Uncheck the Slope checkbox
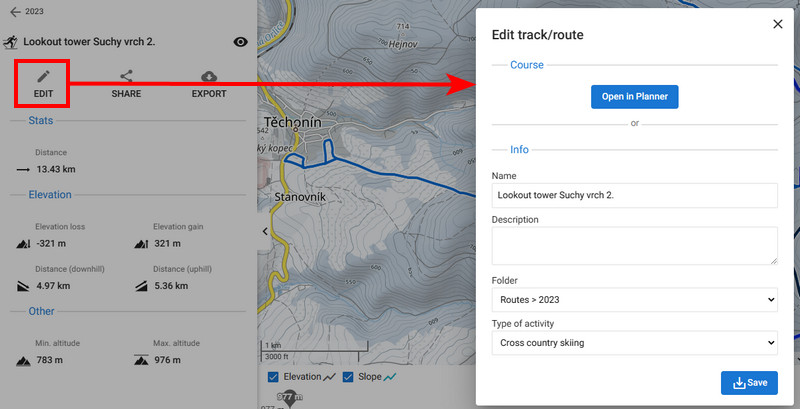 (x=348, y=377)
